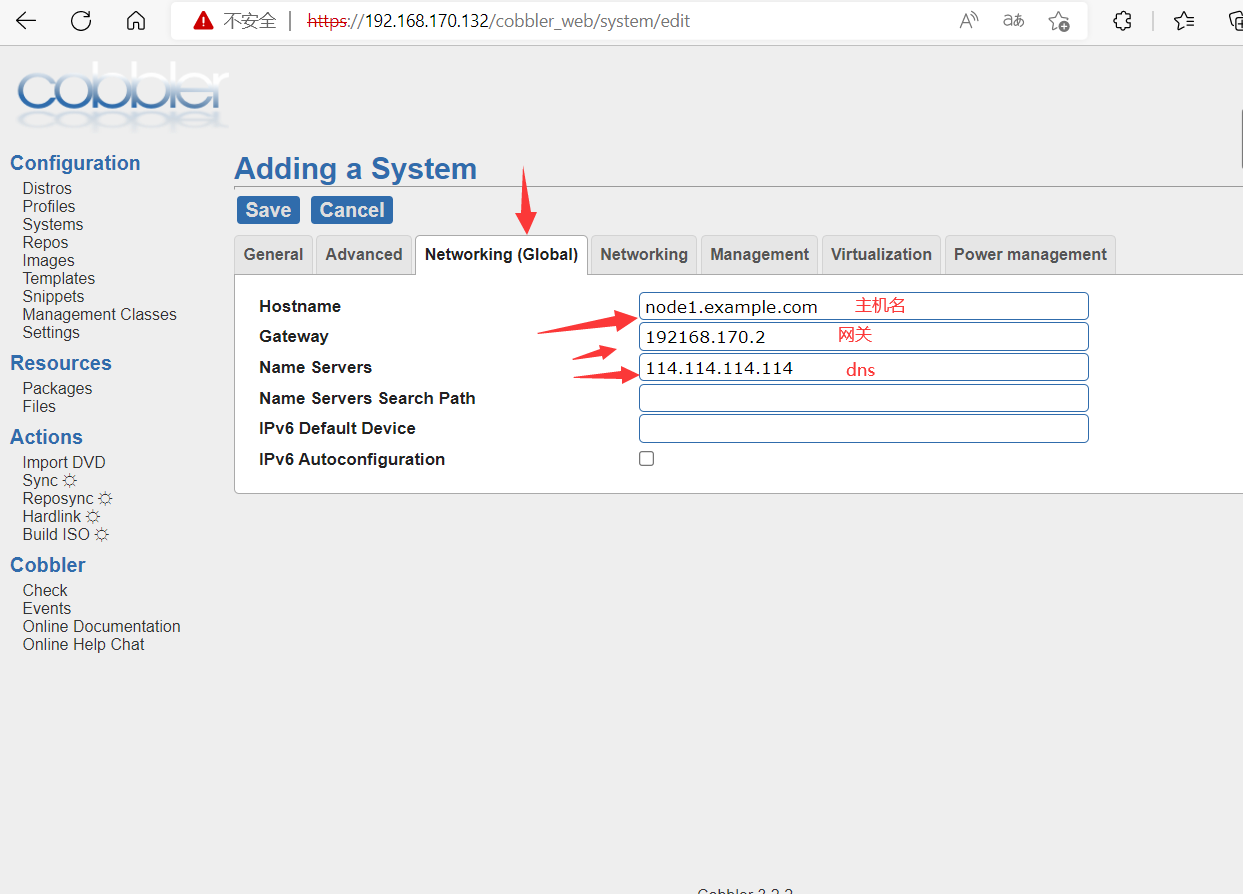Open Snippets in the sidebar

click(x=53, y=297)
